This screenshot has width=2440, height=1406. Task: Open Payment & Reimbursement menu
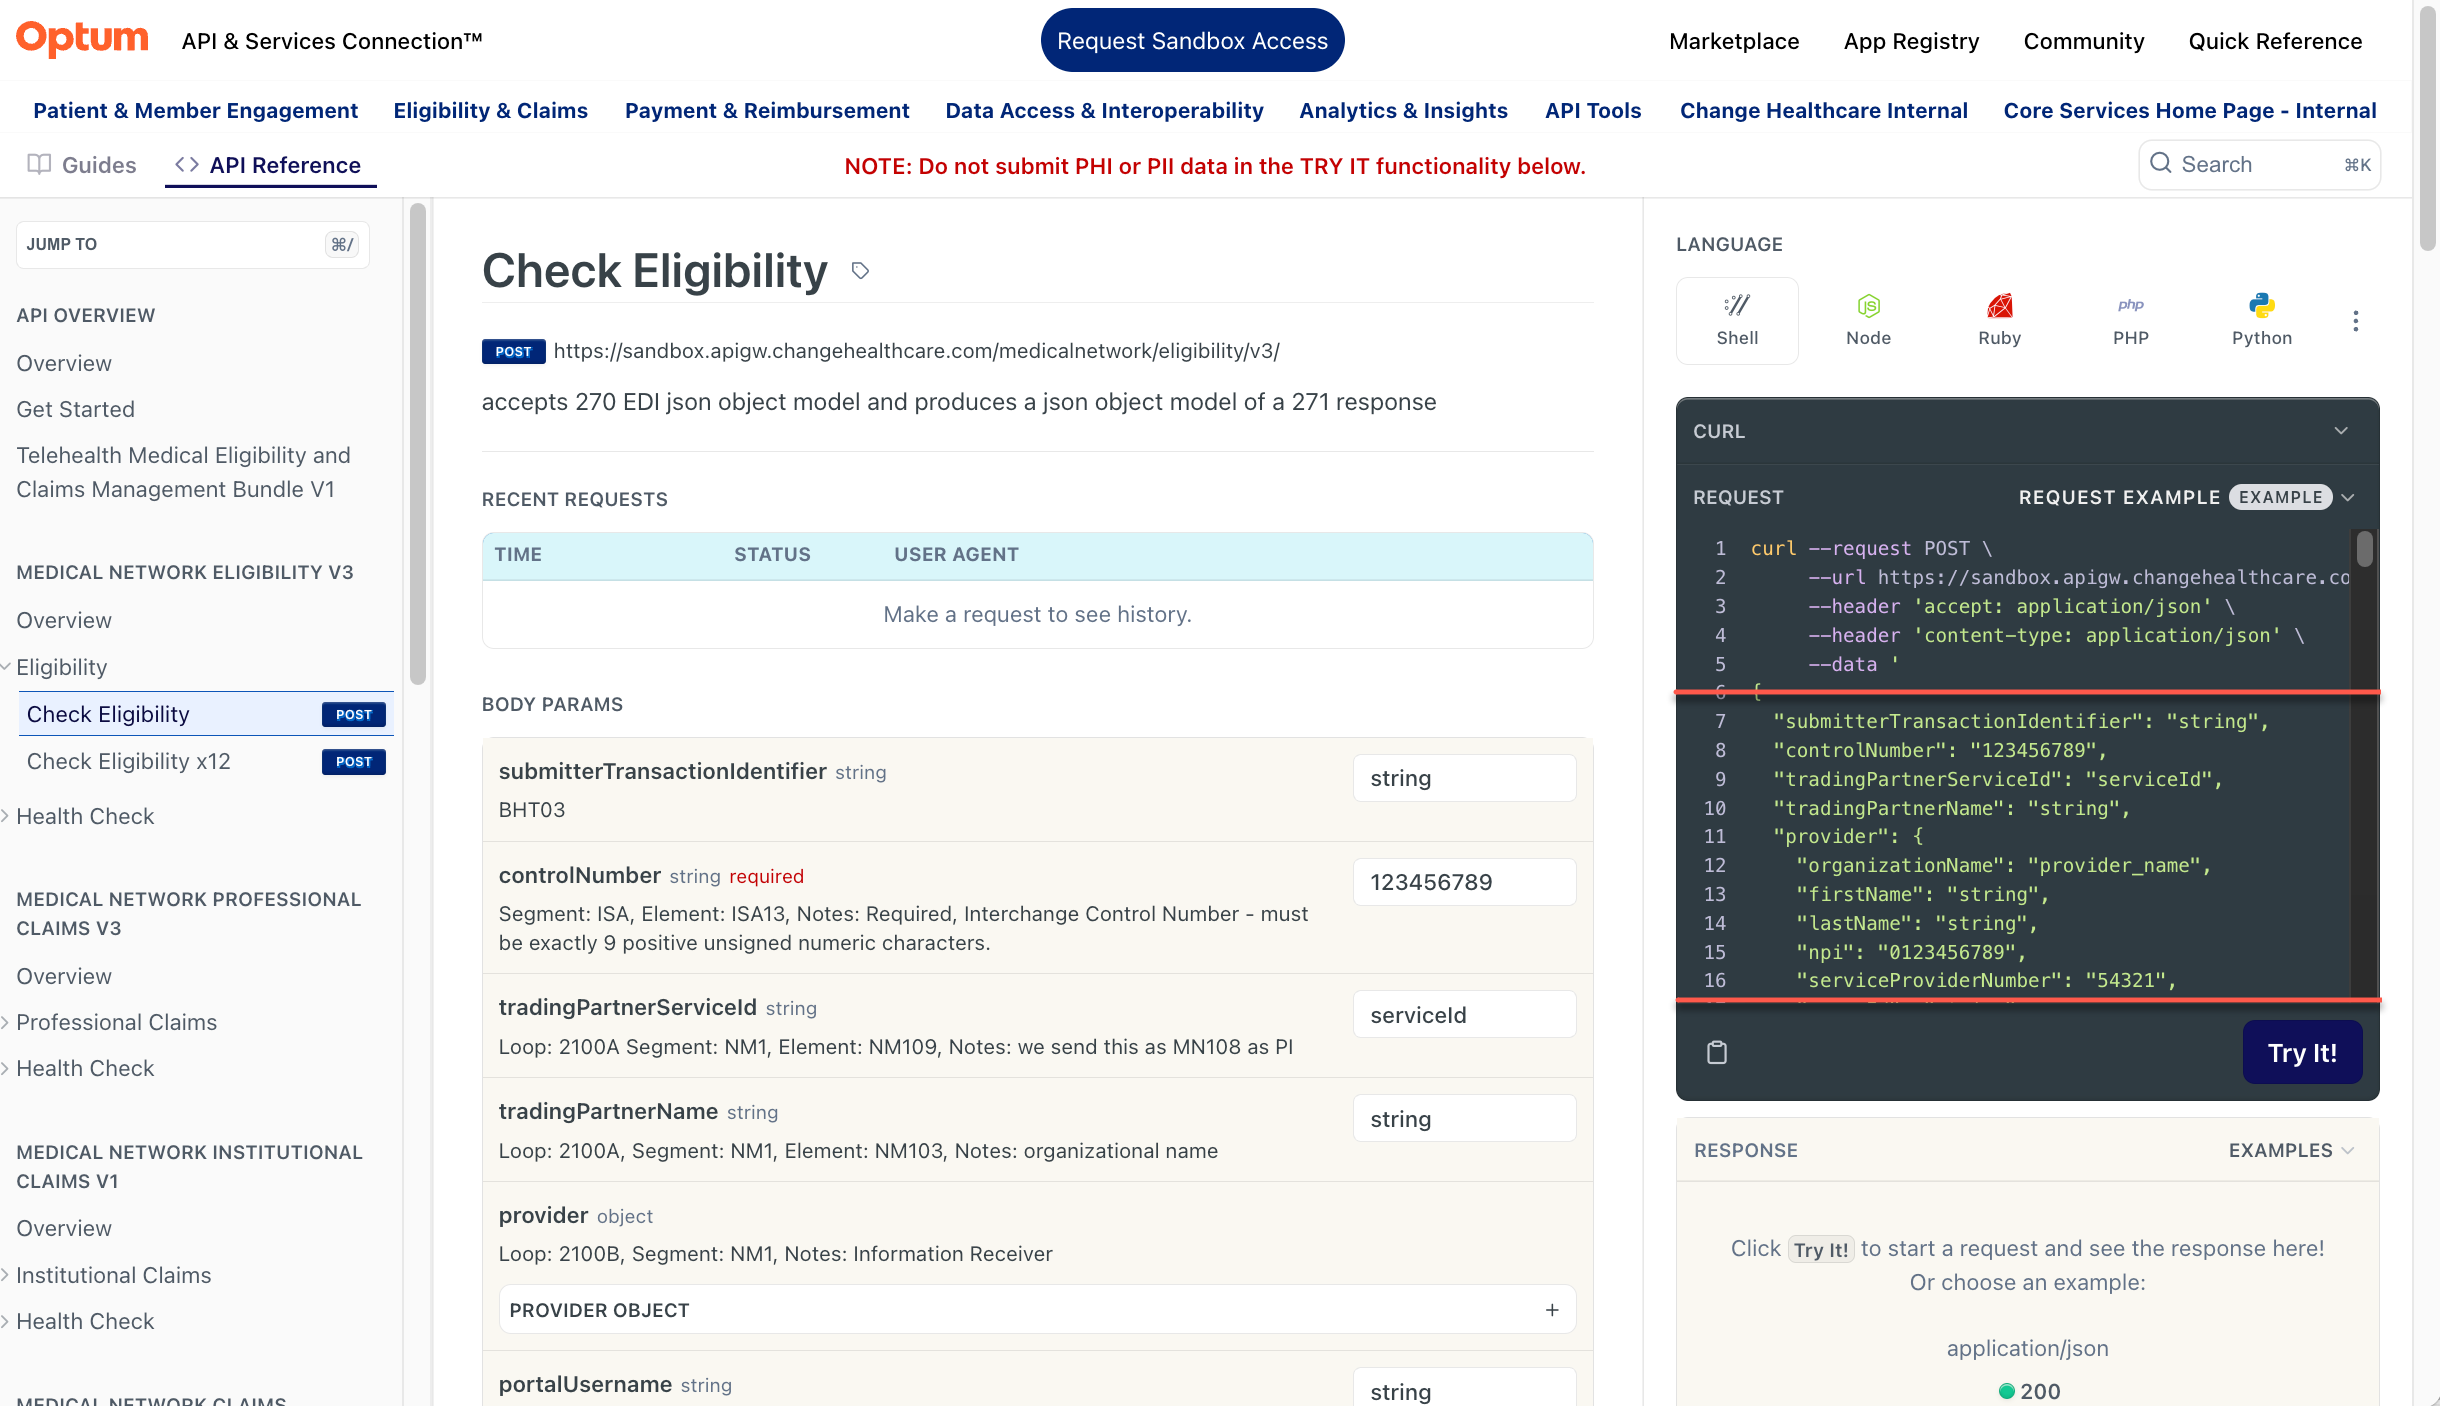click(767, 110)
